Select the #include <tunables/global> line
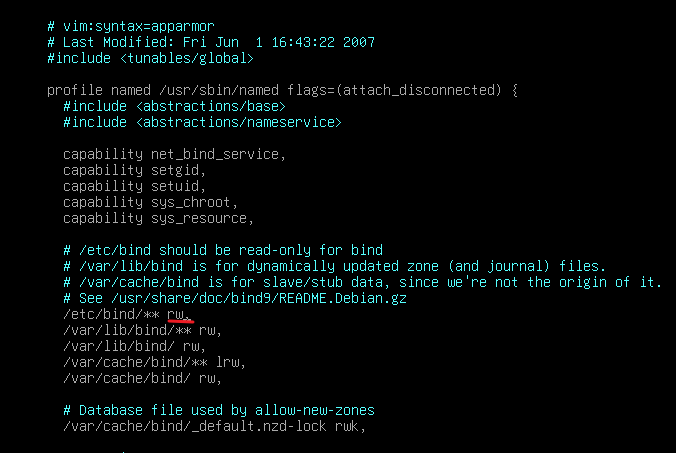The image size is (676, 453). point(150,58)
